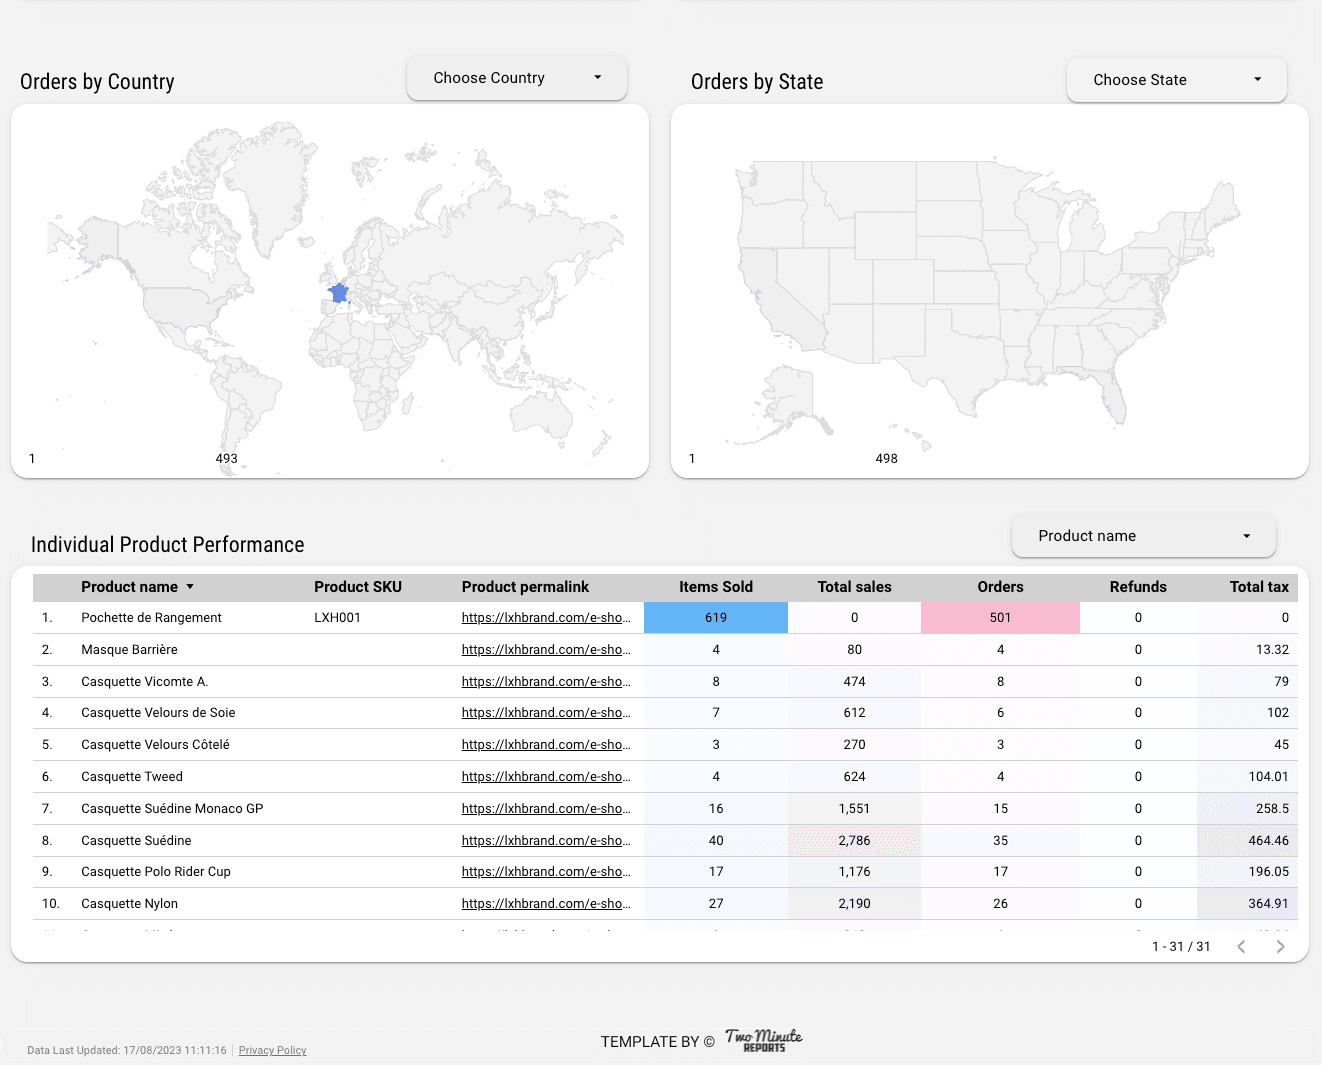Open the Privacy Policy link

pos(272,1050)
